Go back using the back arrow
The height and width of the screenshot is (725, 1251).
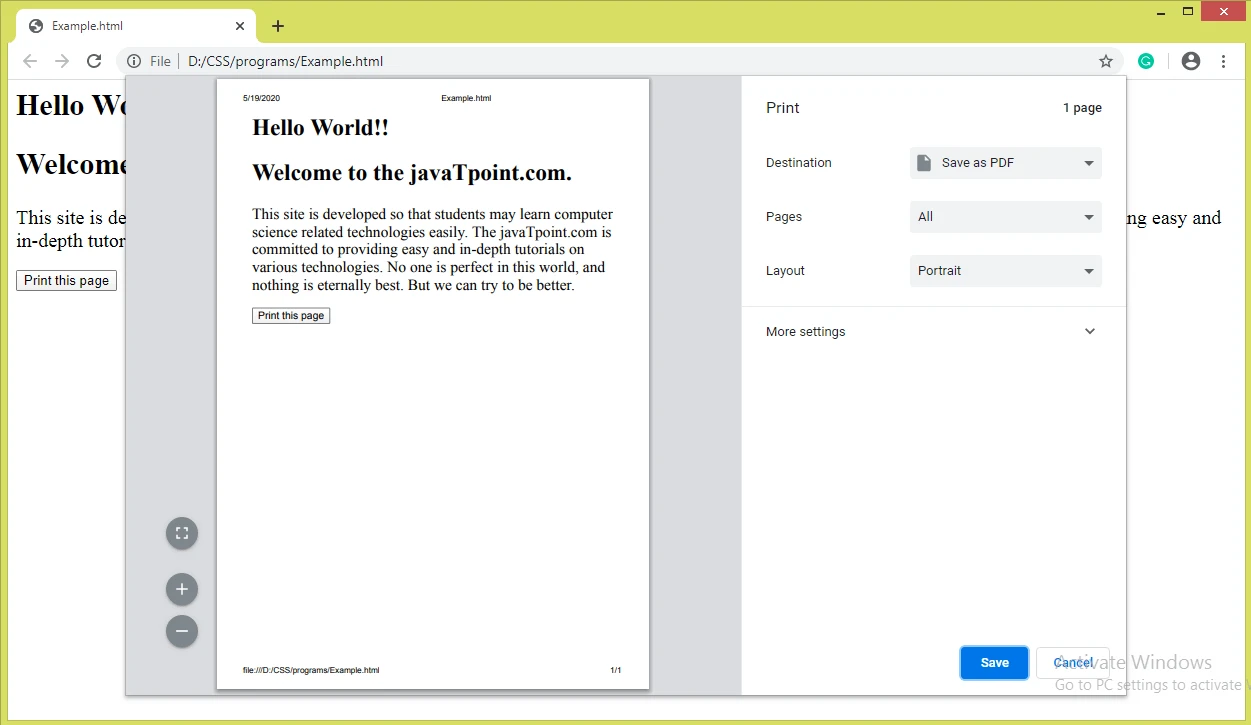[x=30, y=61]
